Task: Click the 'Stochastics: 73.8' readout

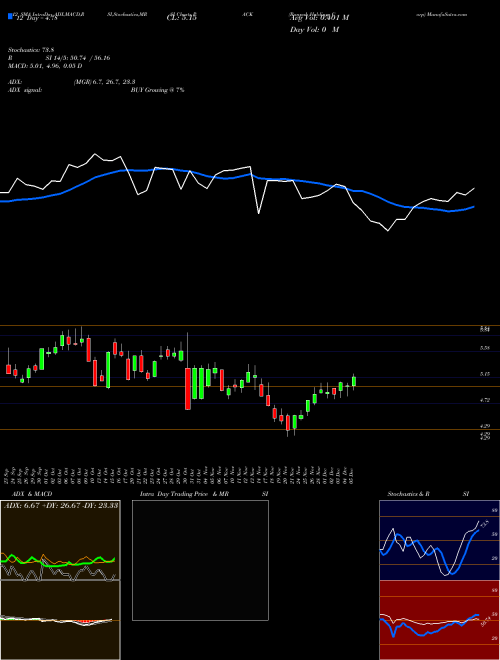Action: click(29, 50)
